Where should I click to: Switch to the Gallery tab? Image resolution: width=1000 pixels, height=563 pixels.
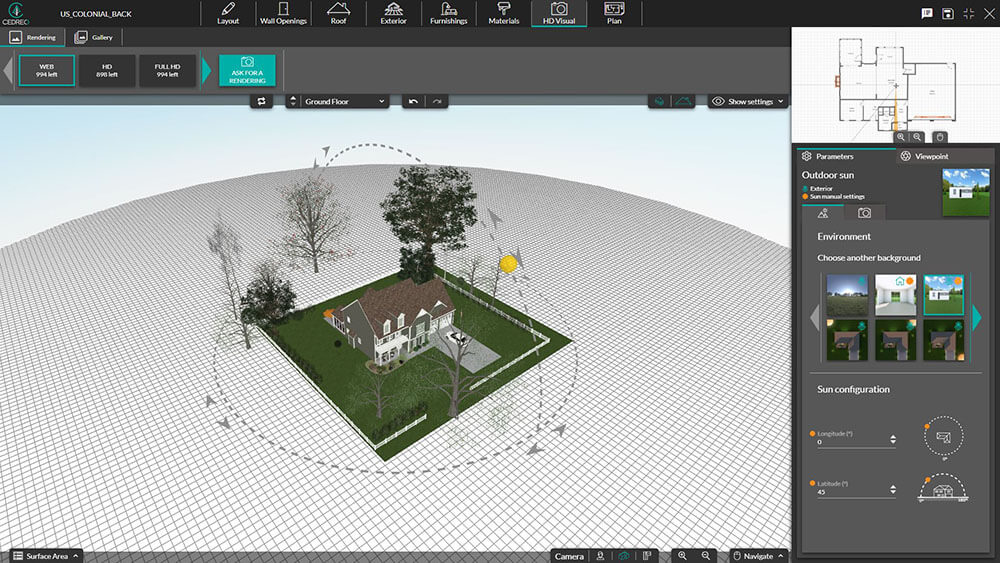click(95, 37)
